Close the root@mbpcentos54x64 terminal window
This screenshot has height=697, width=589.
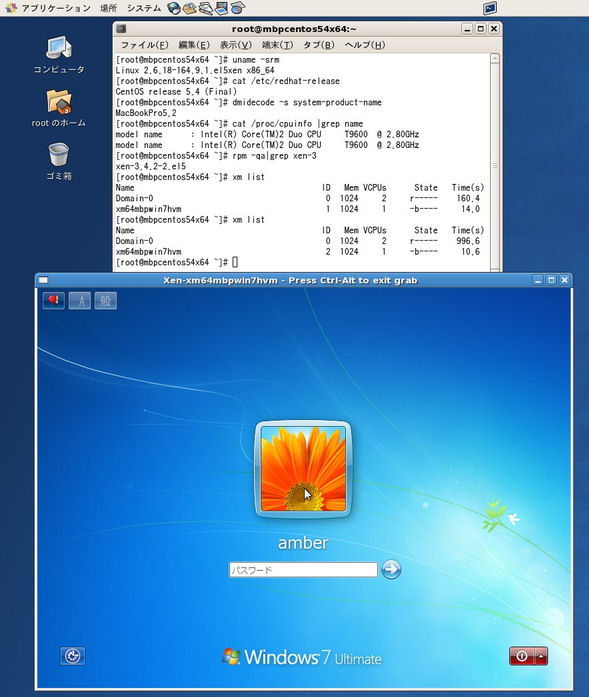[x=493, y=29]
